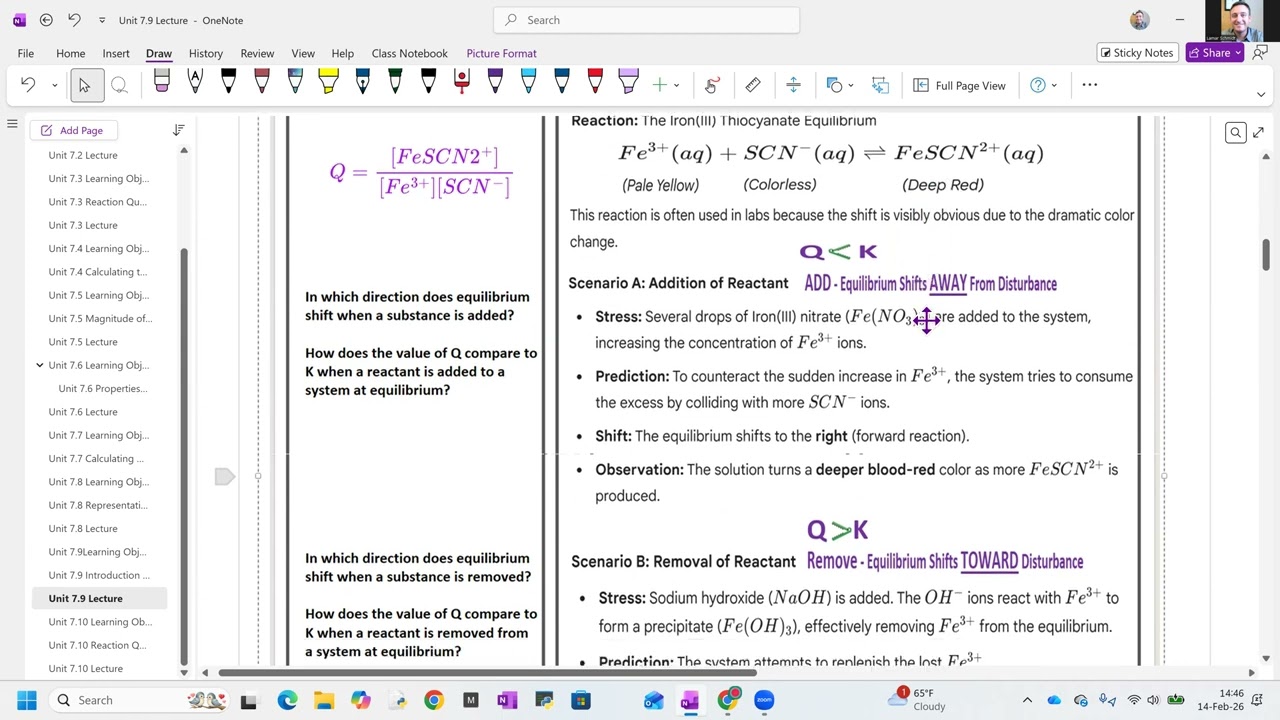Switch to the Insert tab

[x=116, y=53]
